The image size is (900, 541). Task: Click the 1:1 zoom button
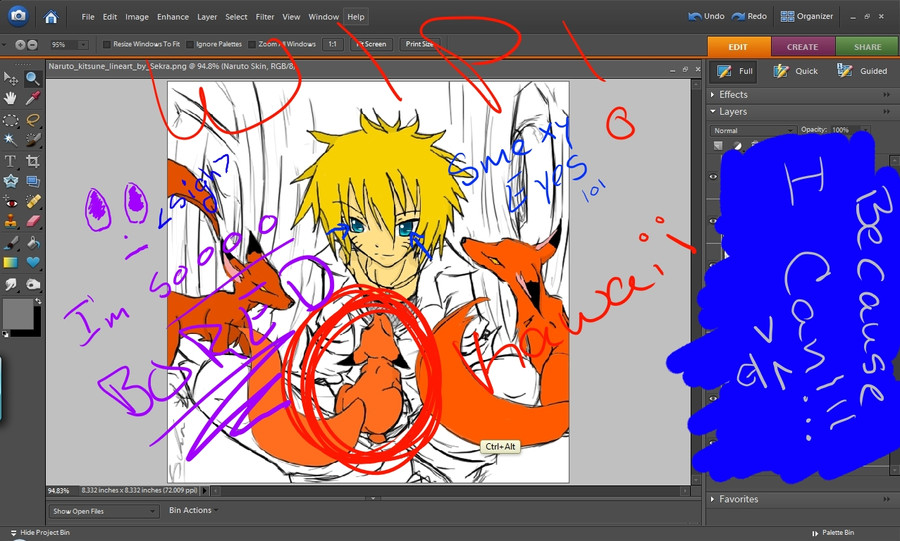[332, 44]
